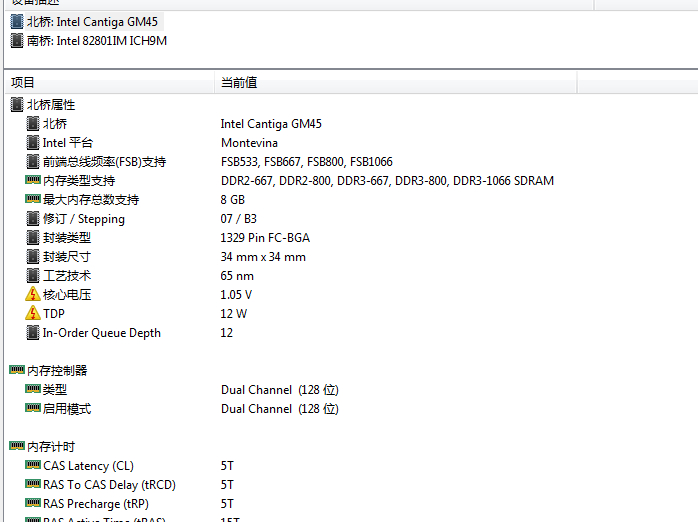The image size is (698, 522).
Task: Click the memory icon next to 内存控制器
Action: pos(16,370)
